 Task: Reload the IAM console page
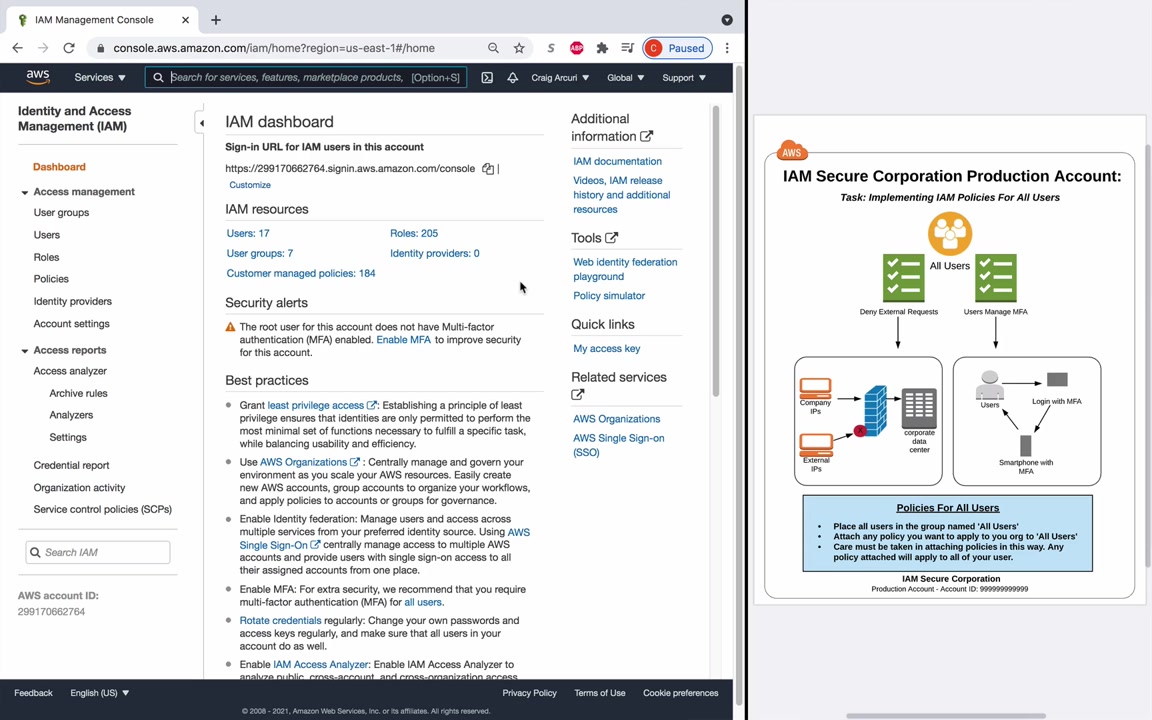(69, 48)
